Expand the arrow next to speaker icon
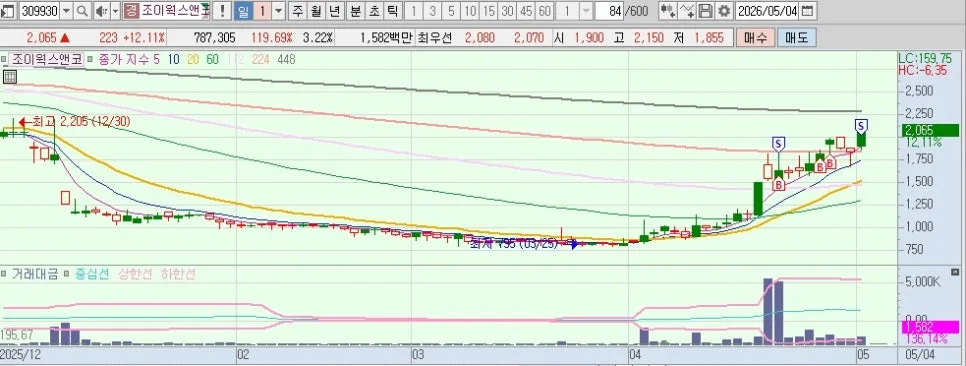Viewport: 966px width, 366px height. tap(115, 10)
